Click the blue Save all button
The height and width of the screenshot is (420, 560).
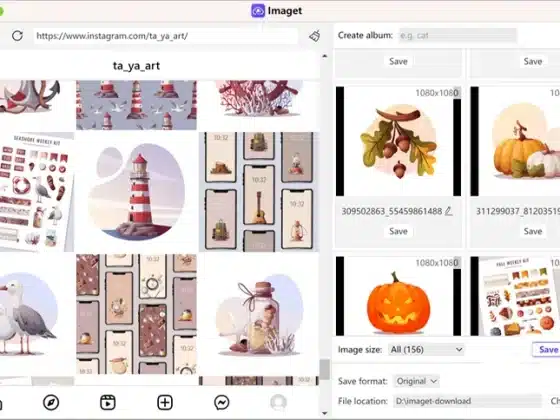[x=546, y=349]
